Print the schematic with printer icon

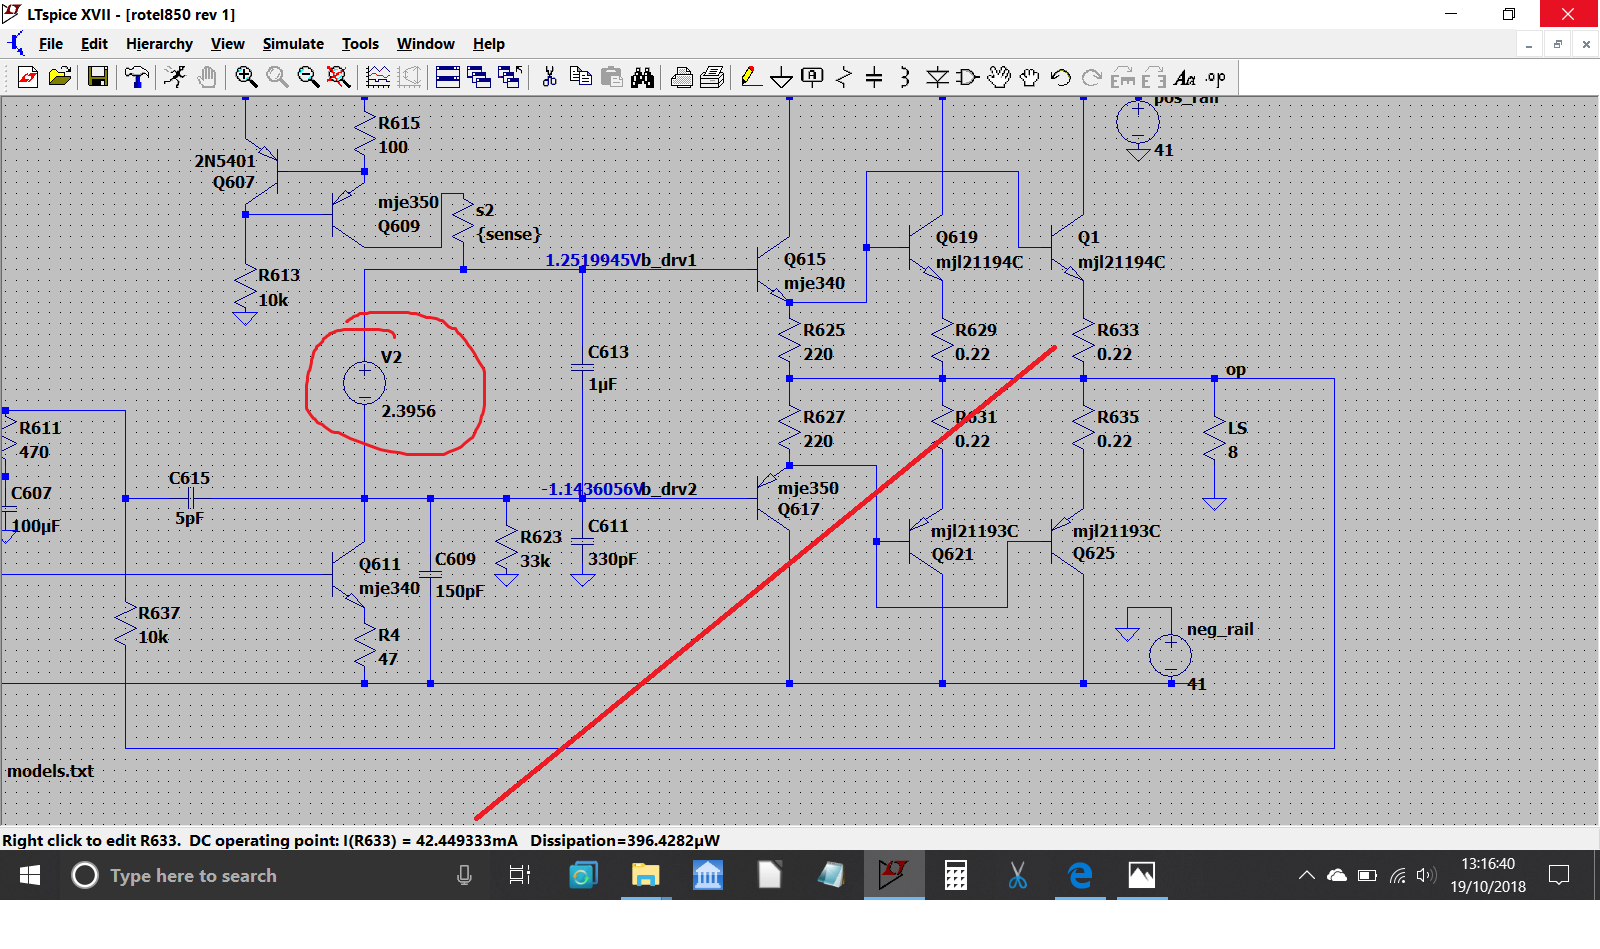coord(682,77)
